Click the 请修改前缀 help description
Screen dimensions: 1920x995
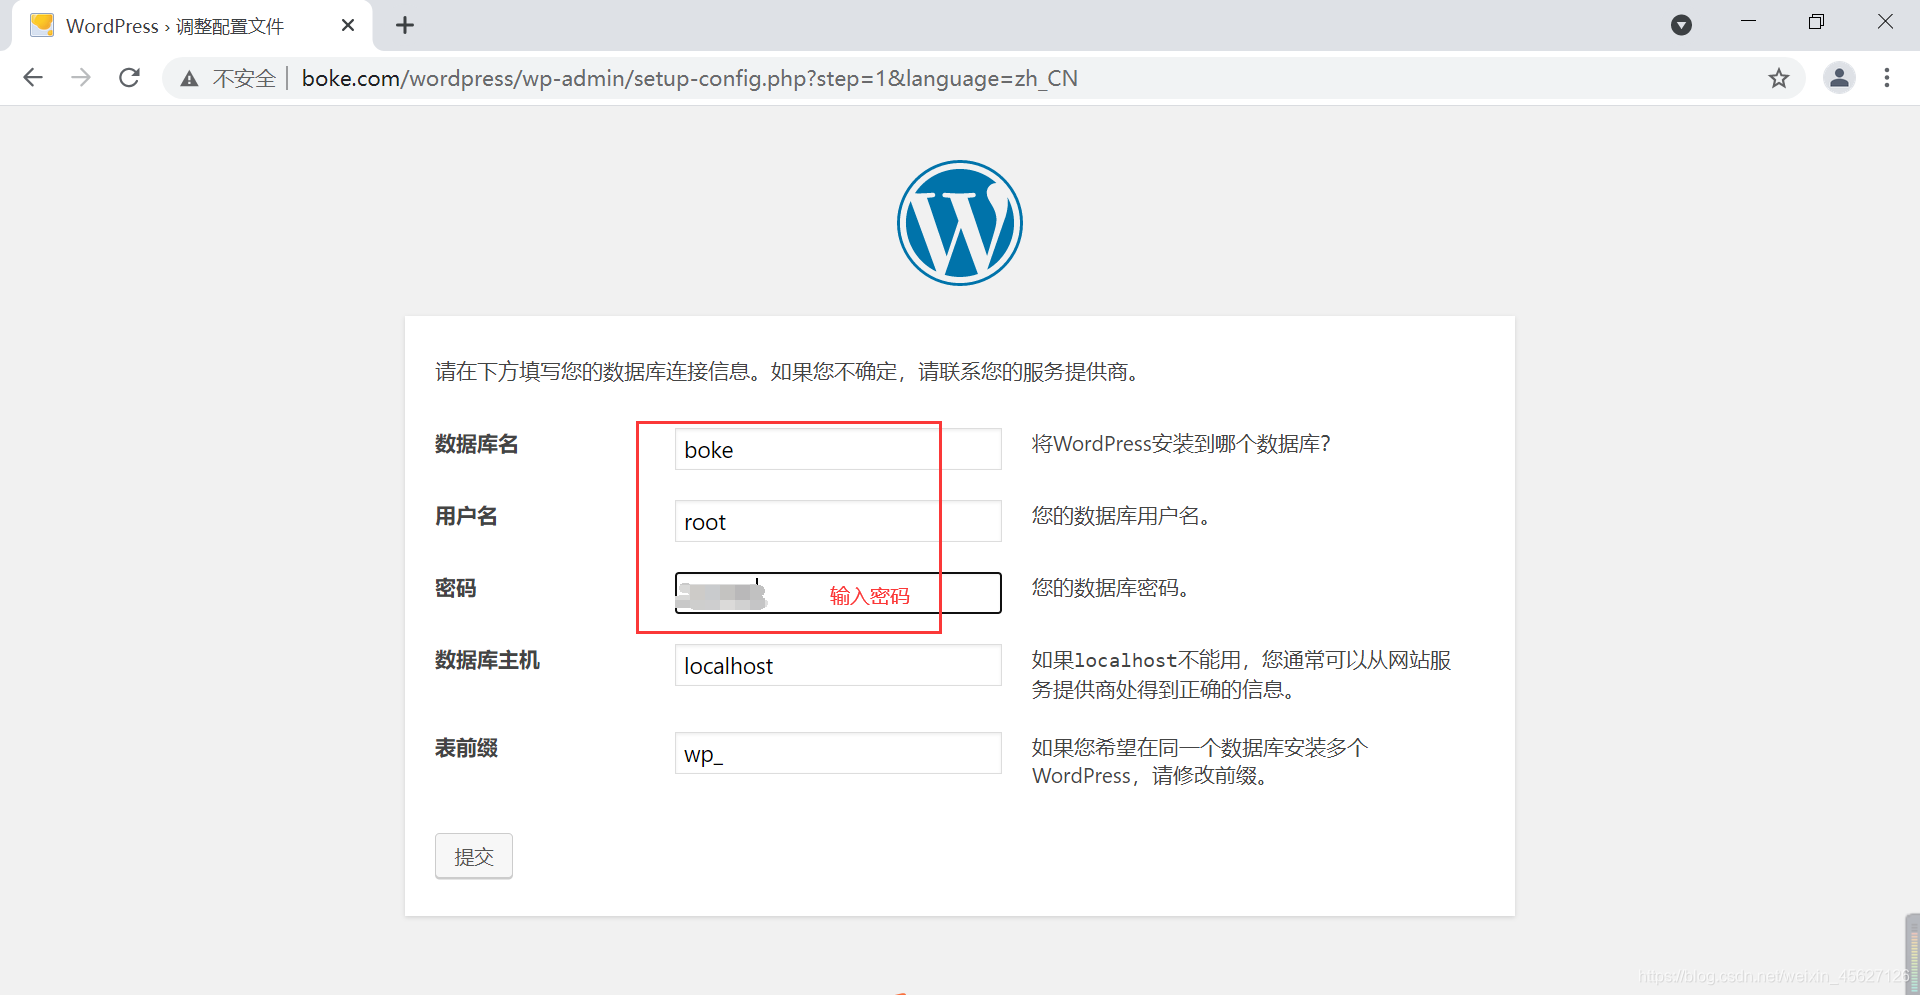(1200, 762)
